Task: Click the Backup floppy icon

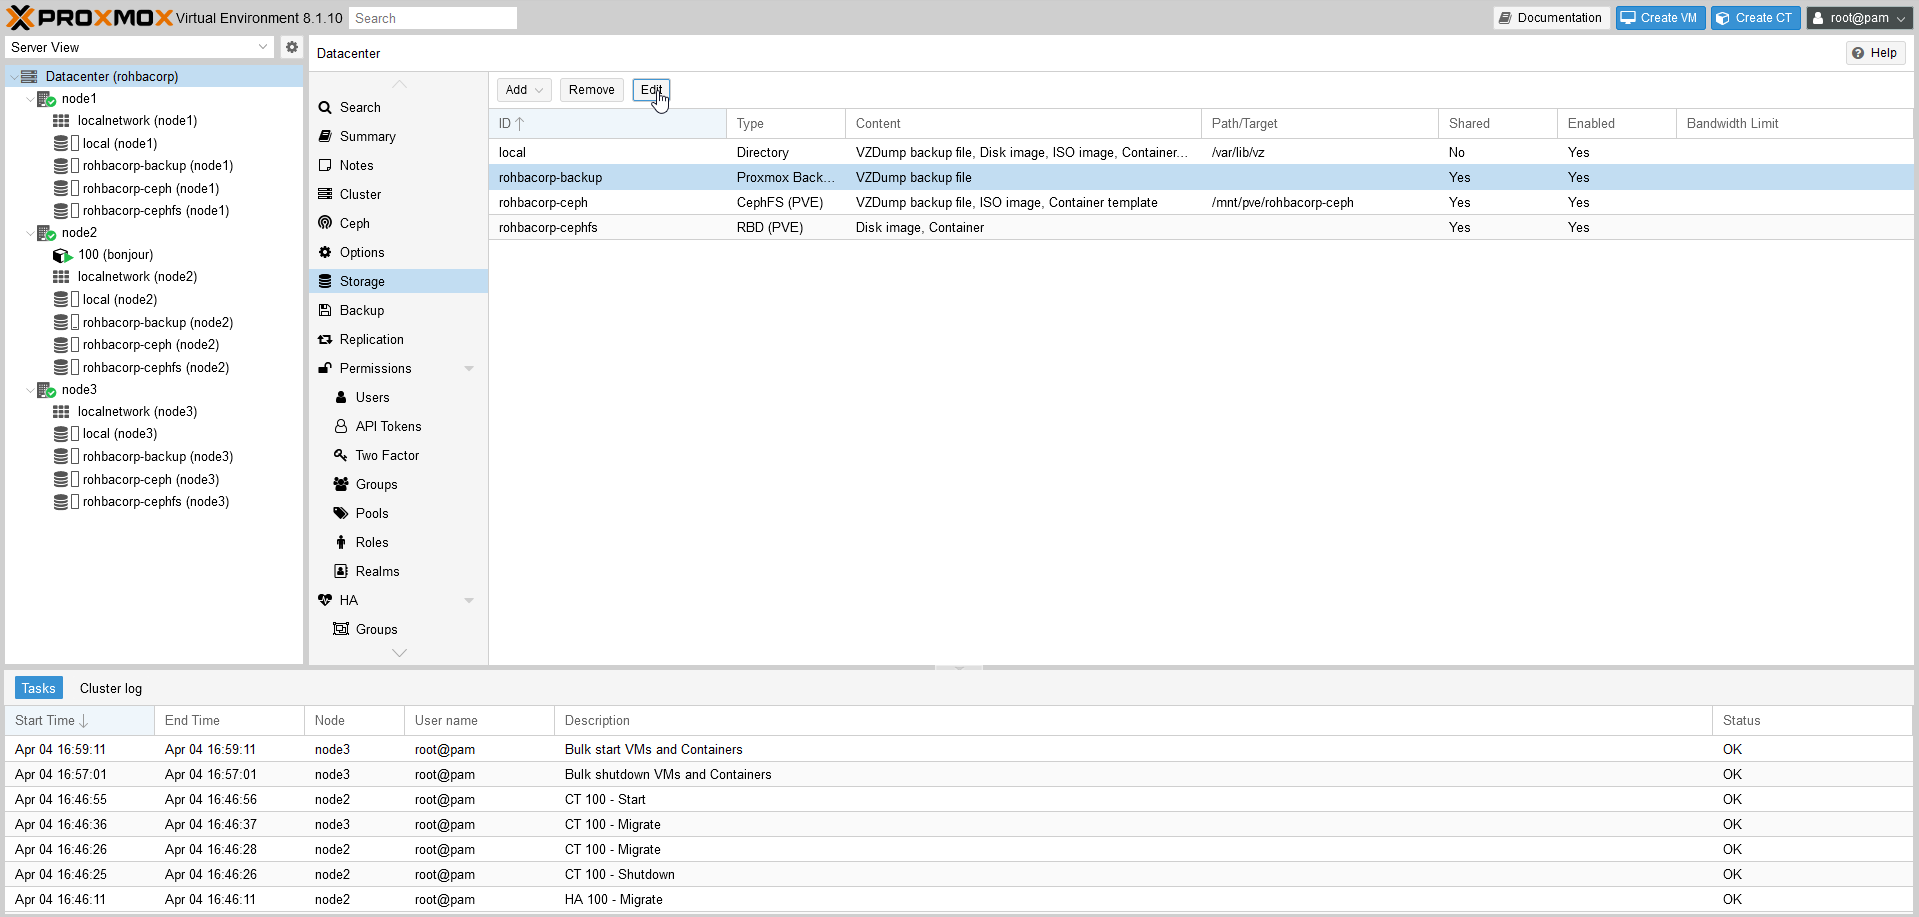Action: click(x=325, y=311)
